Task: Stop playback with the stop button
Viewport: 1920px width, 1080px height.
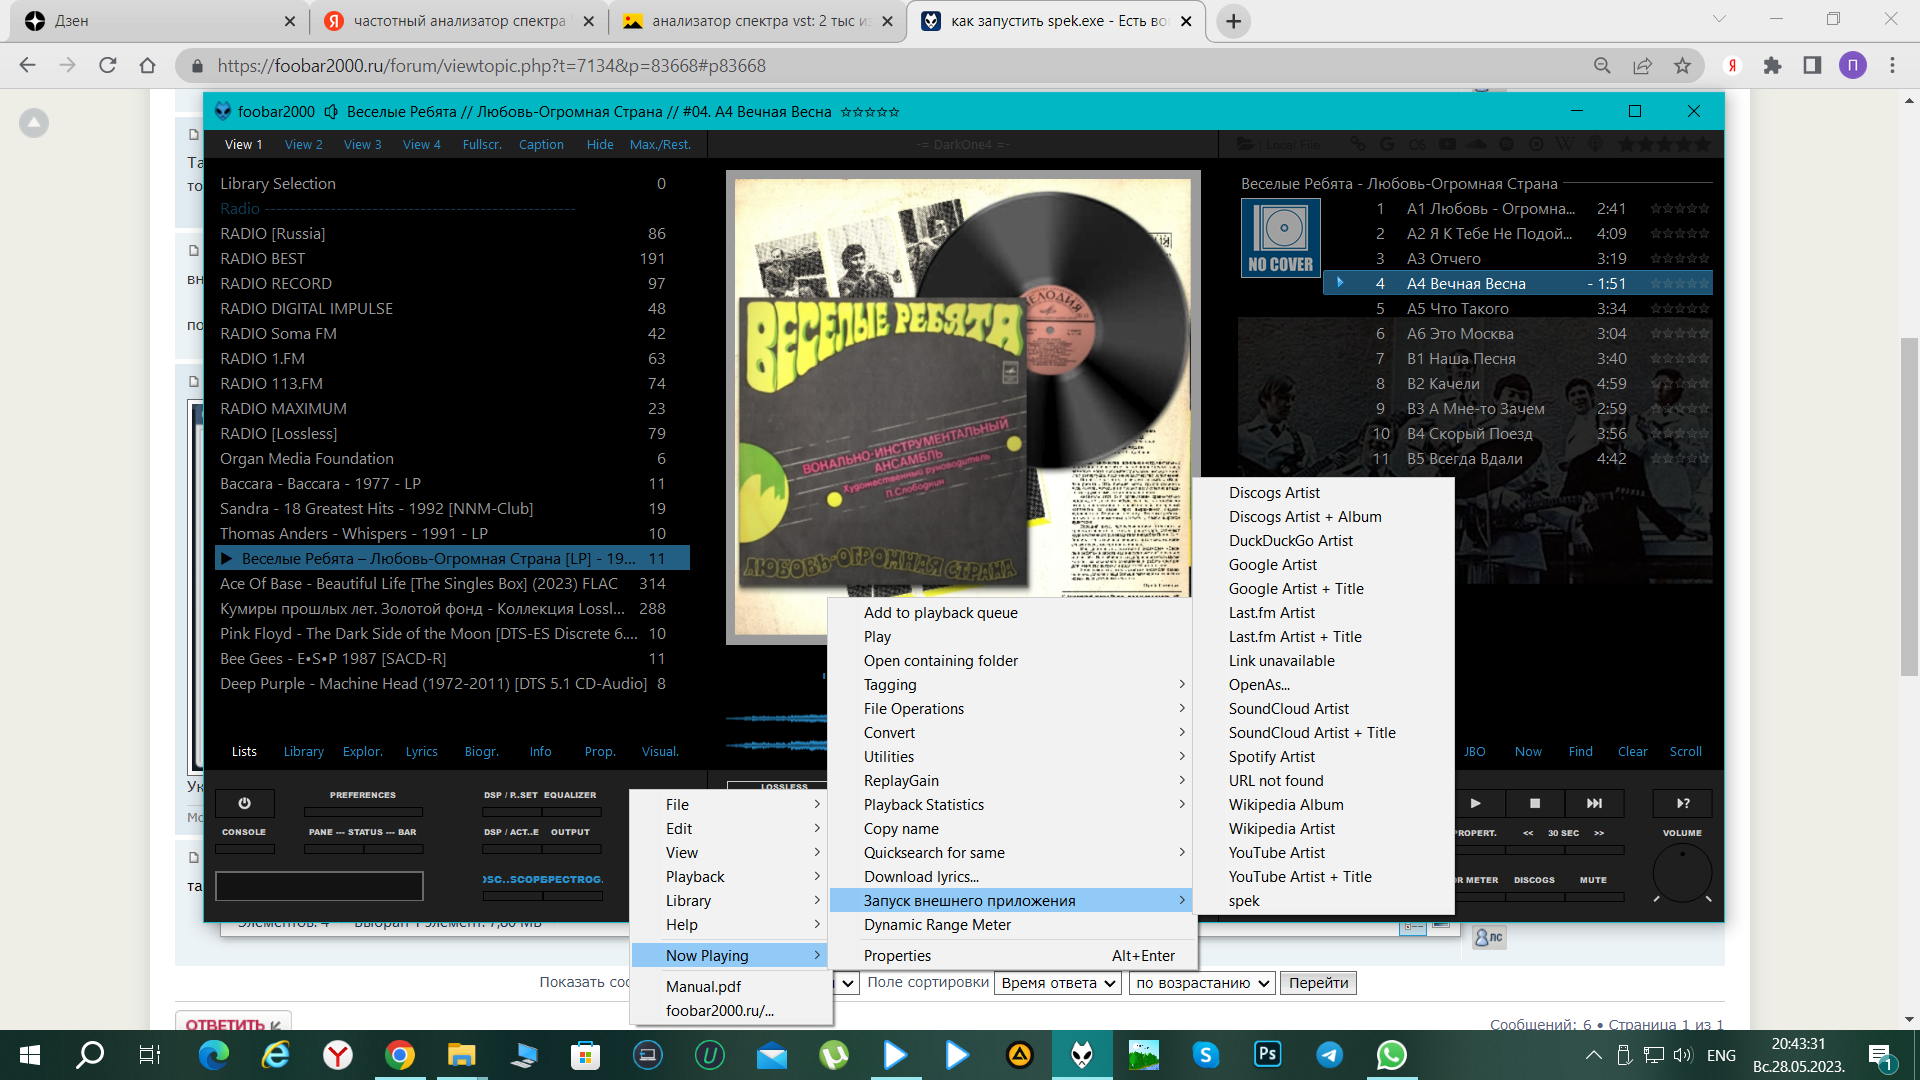Action: click(1535, 803)
